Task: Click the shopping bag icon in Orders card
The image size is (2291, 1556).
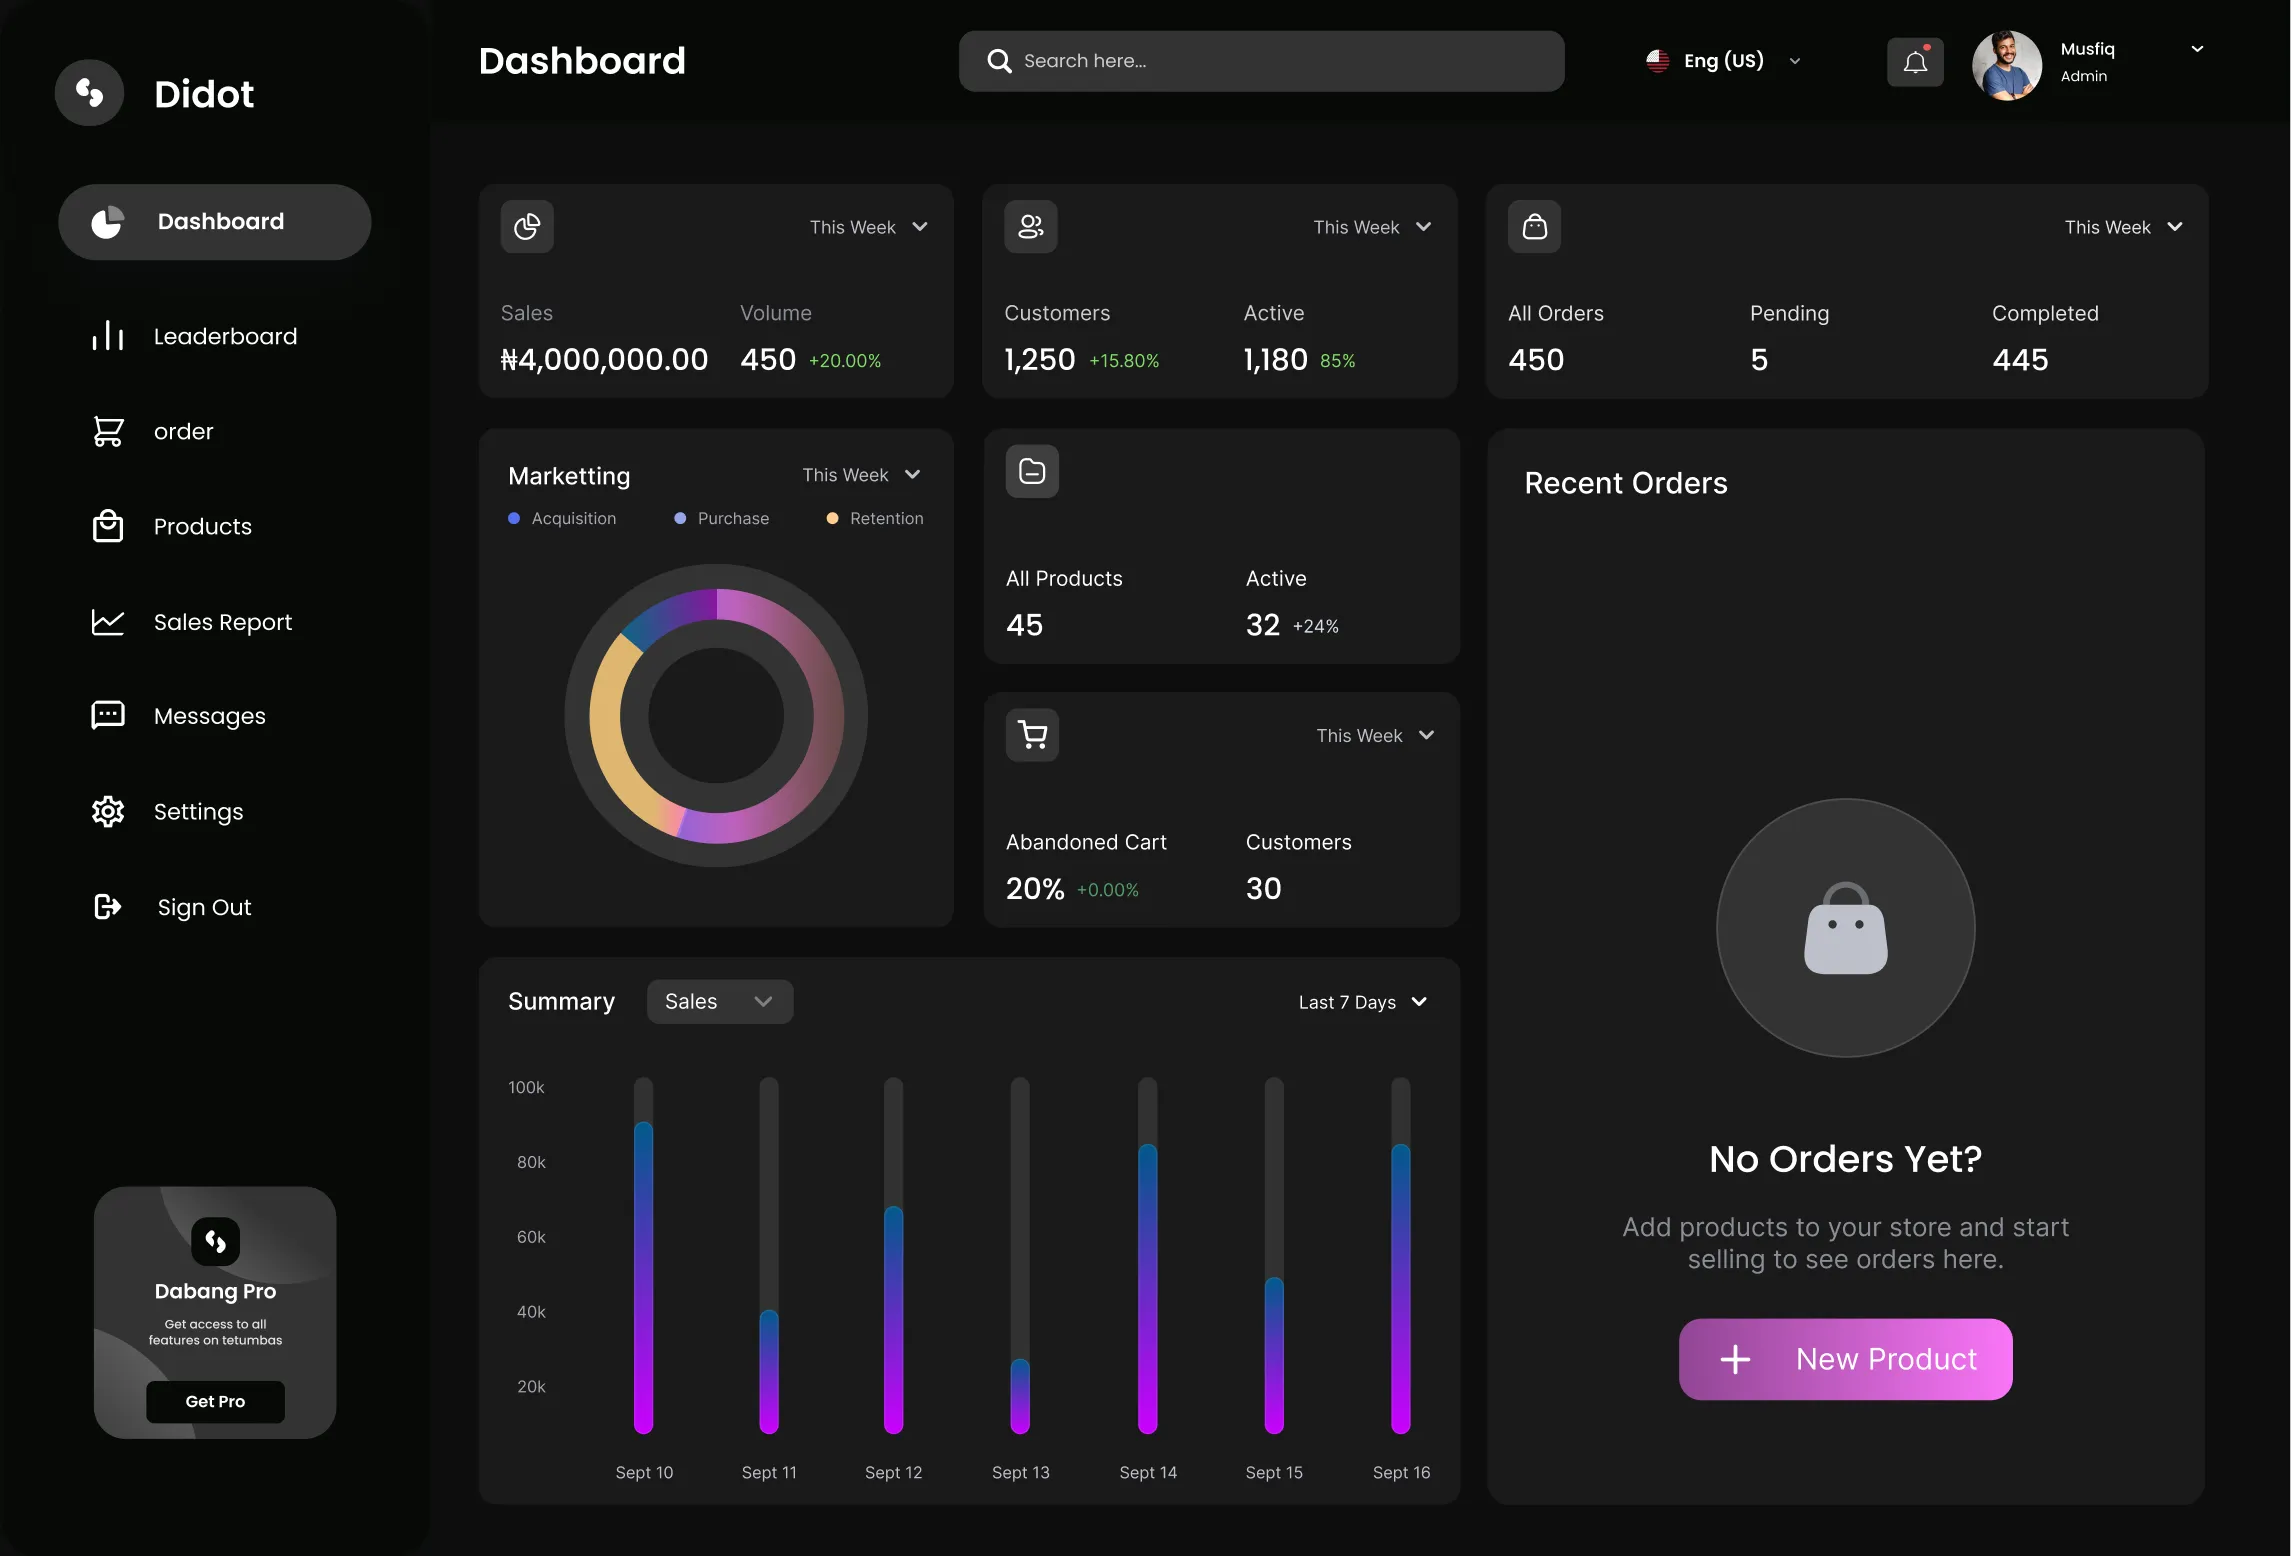Action: click(1534, 227)
